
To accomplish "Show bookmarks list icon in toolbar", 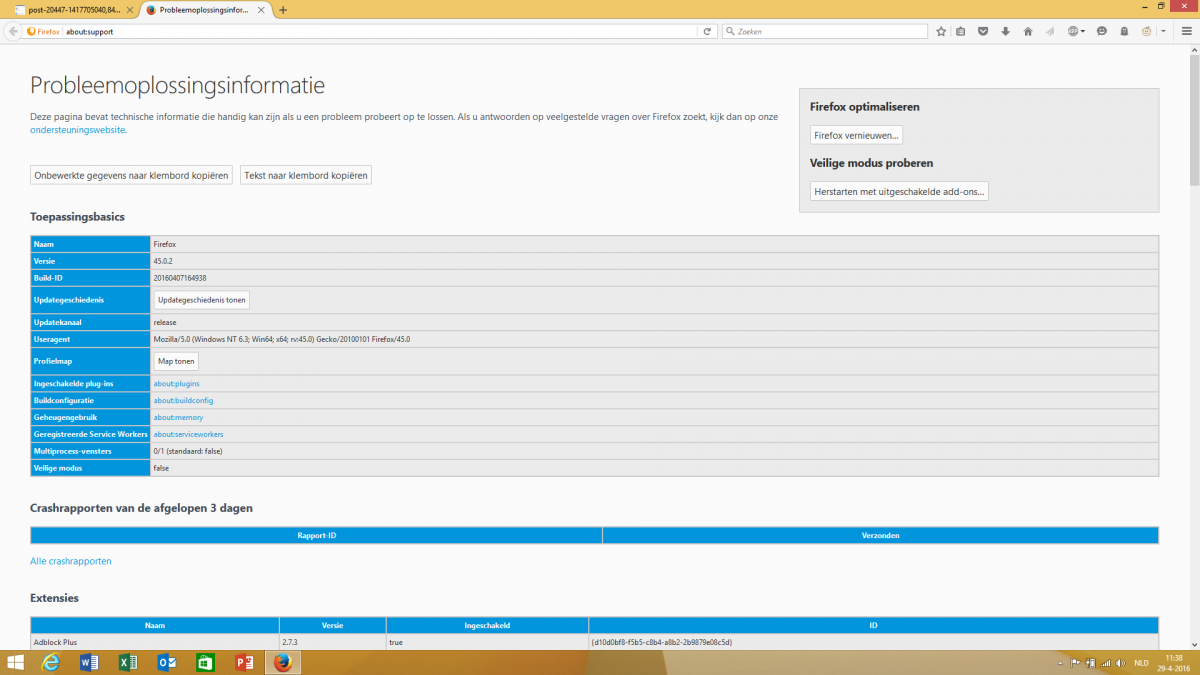I will click(961, 31).
